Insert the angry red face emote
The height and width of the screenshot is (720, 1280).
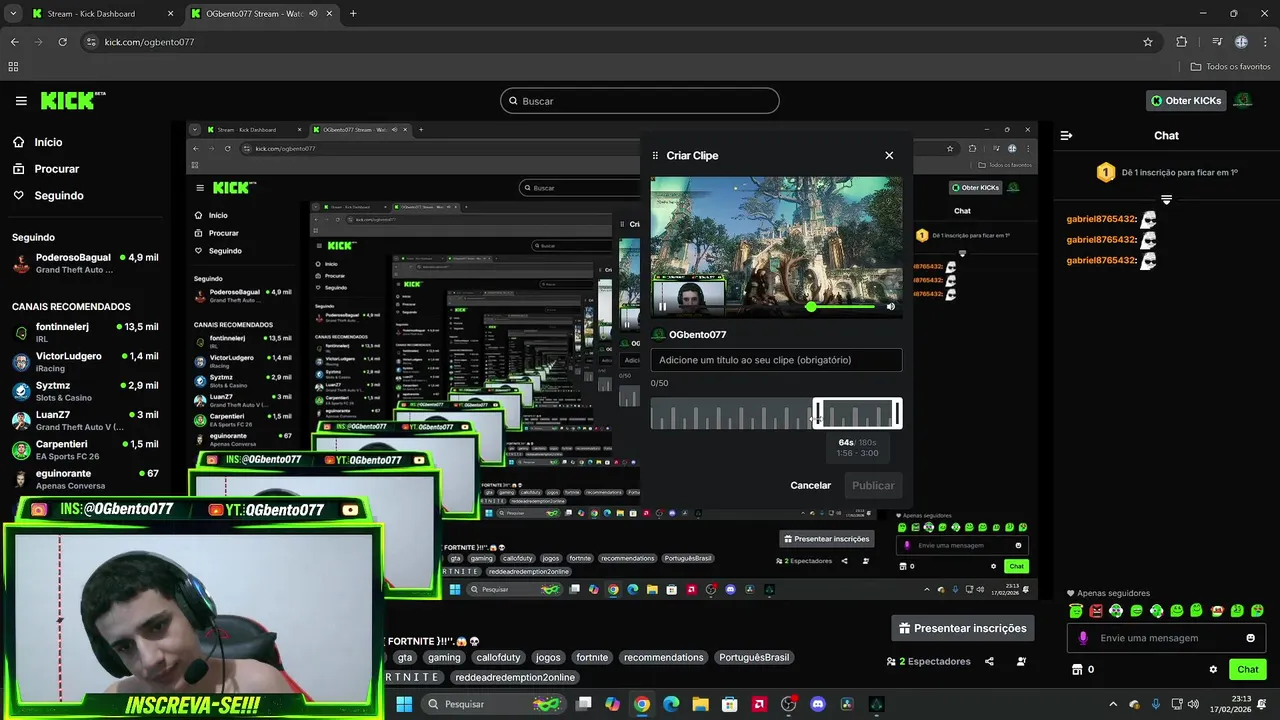(1096, 610)
